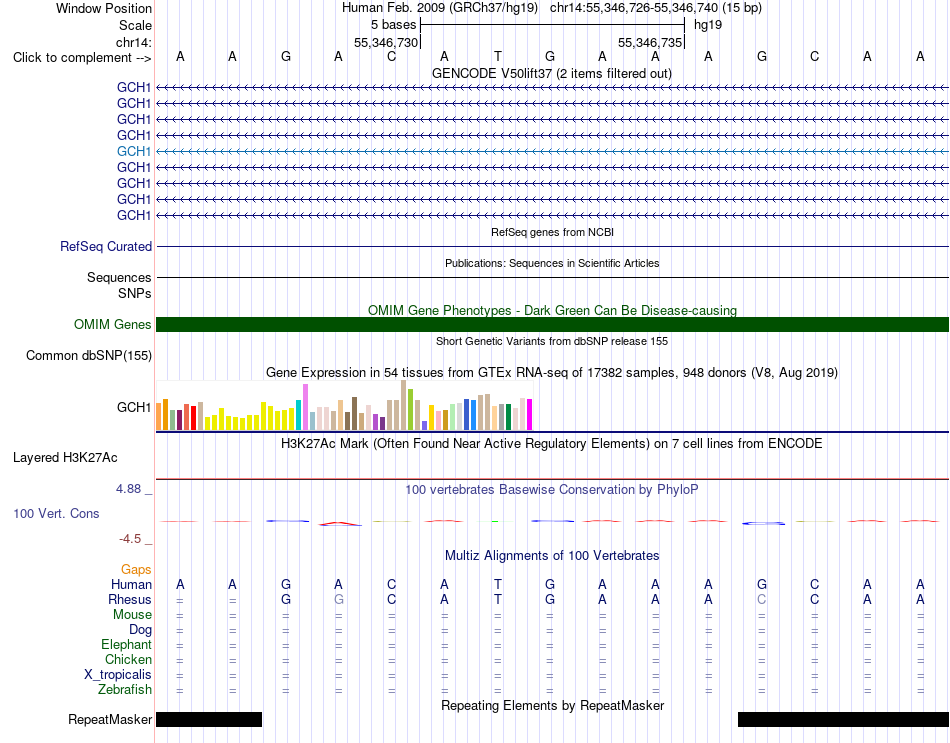Click the T base in the top sequence row
This screenshot has height=743, width=950.
(497, 56)
